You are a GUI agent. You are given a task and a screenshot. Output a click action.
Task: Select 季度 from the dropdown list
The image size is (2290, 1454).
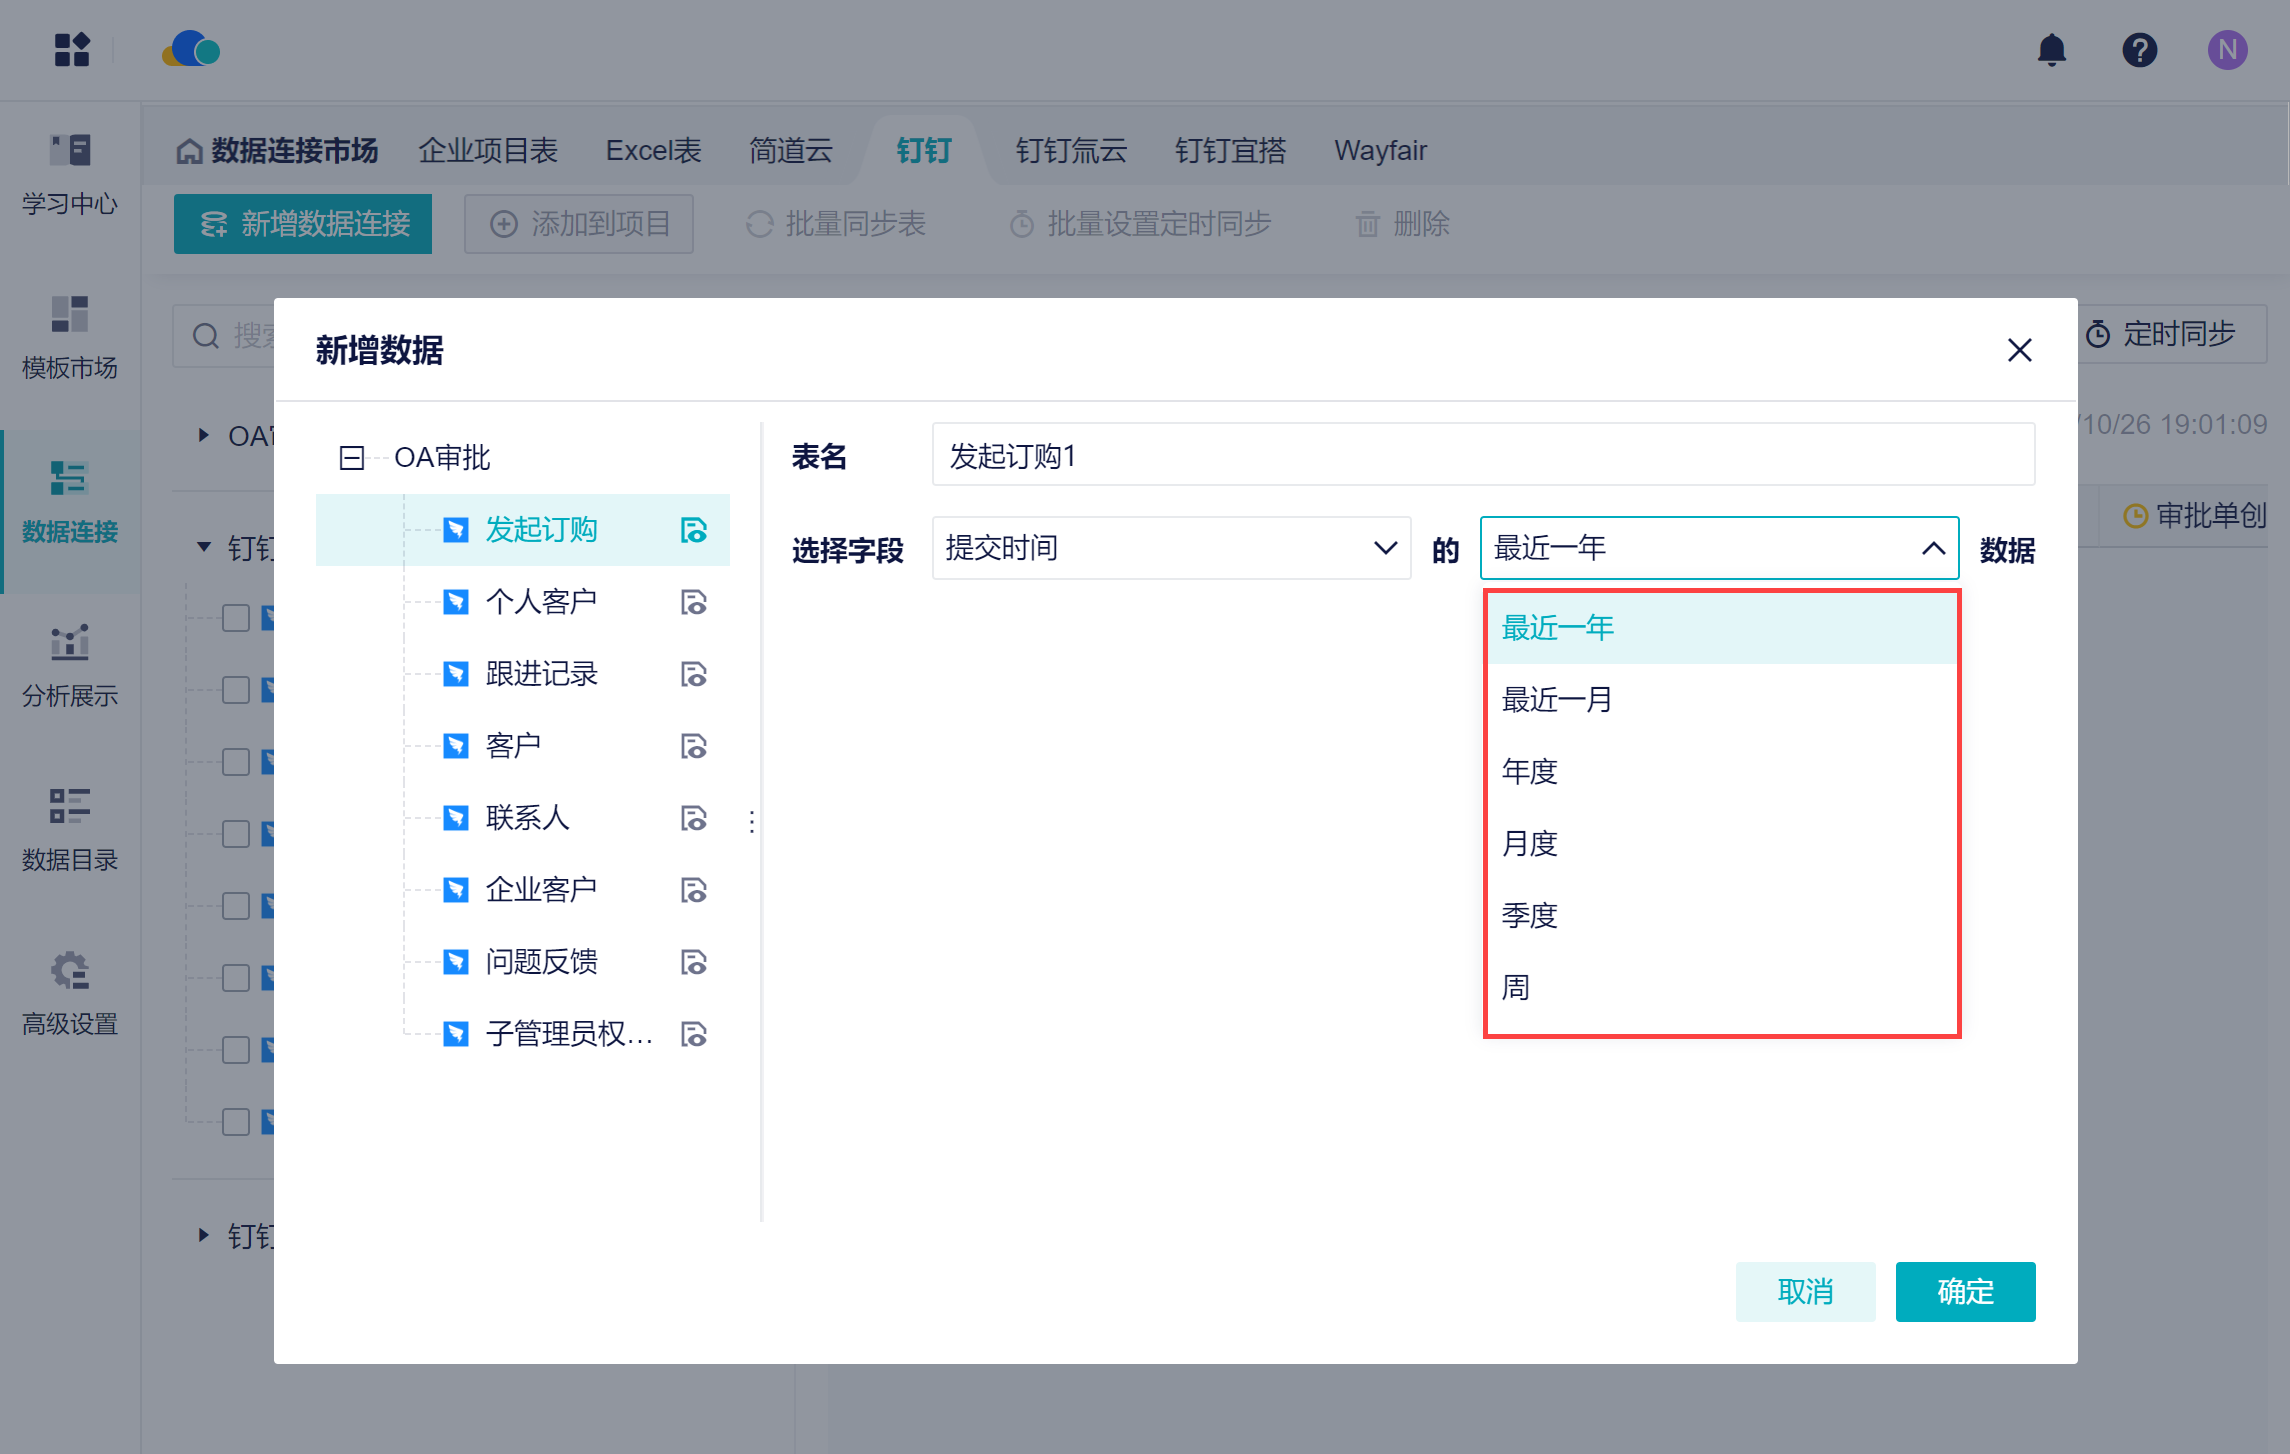point(1530,915)
